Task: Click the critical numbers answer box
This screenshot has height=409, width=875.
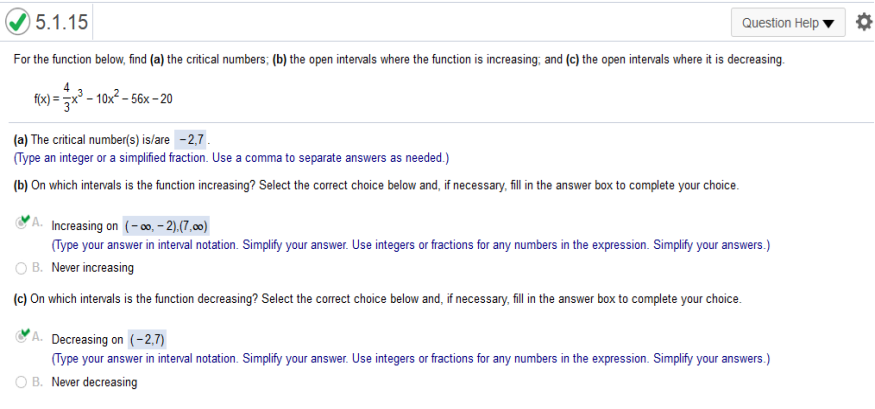Action: [190, 139]
